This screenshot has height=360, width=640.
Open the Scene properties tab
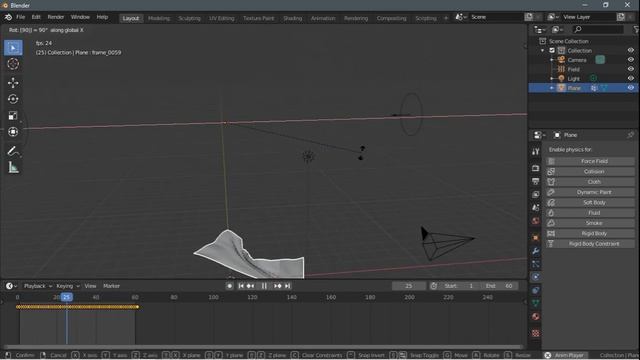[x=536, y=207]
